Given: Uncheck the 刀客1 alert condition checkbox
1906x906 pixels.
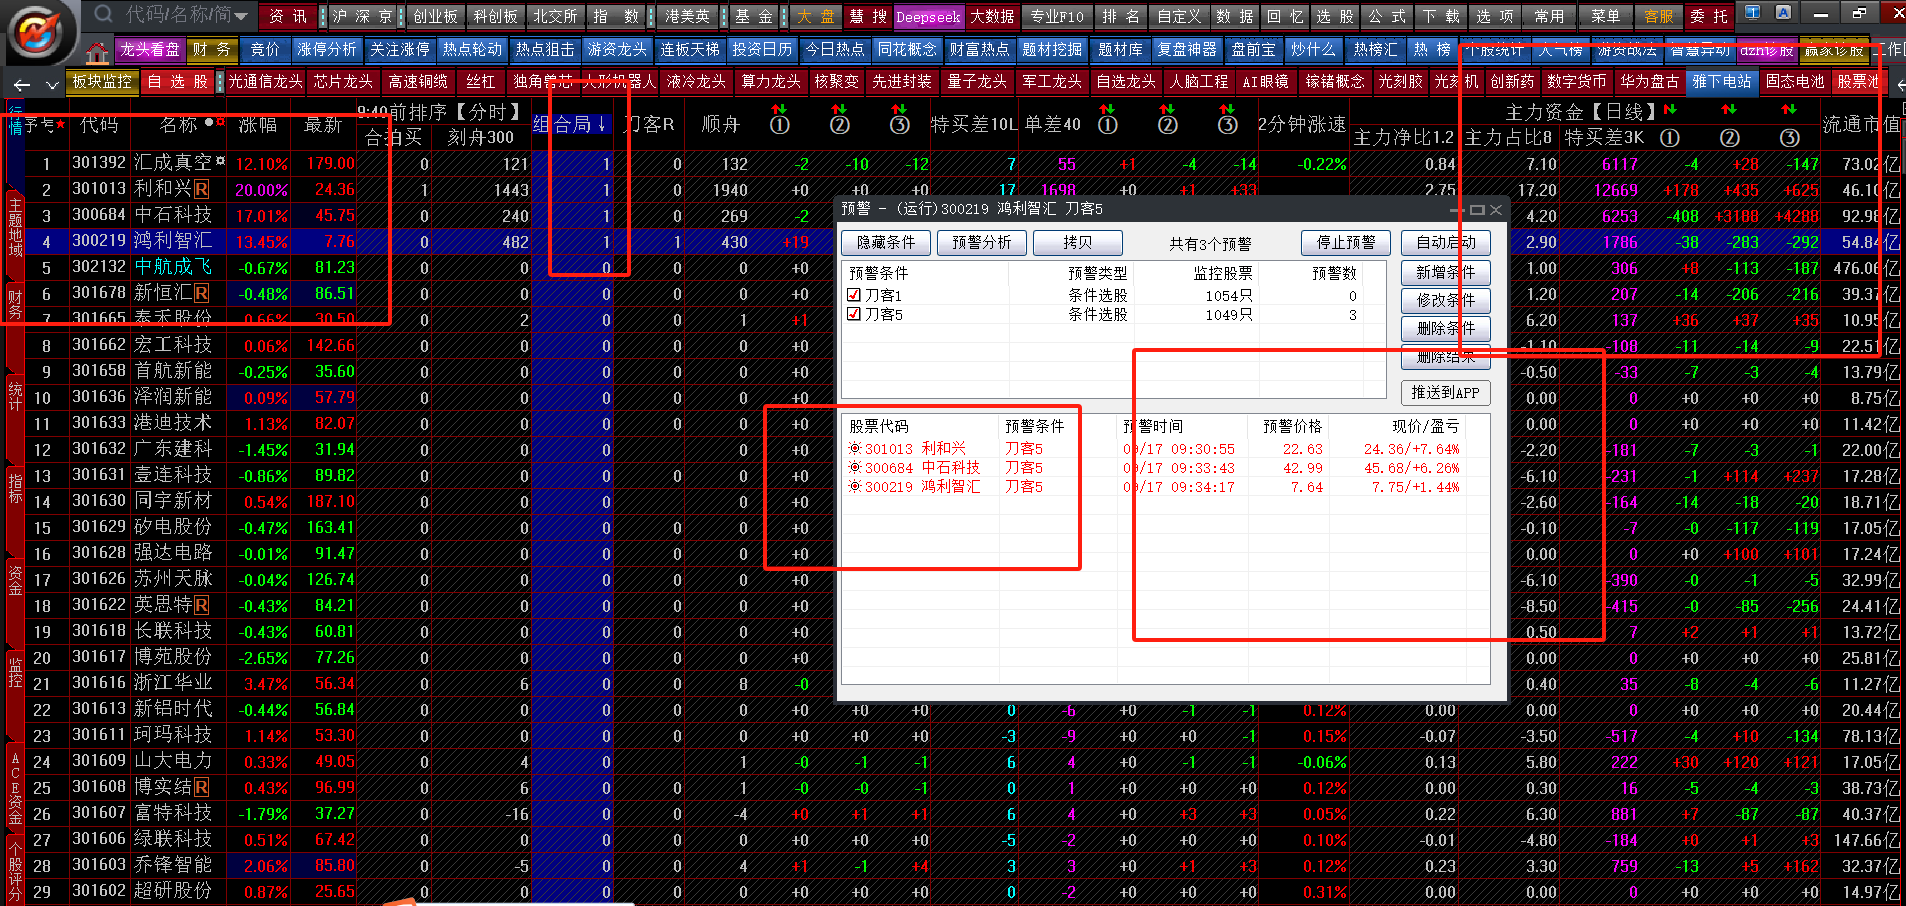Looking at the screenshot, I should (x=854, y=295).
